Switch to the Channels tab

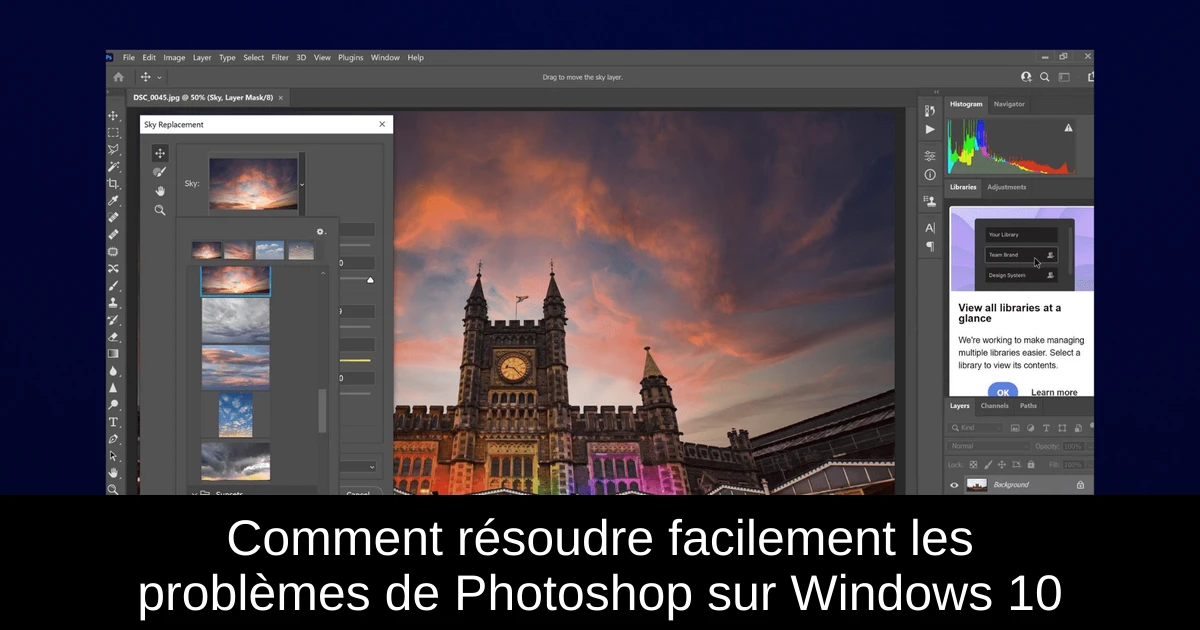point(994,406)
